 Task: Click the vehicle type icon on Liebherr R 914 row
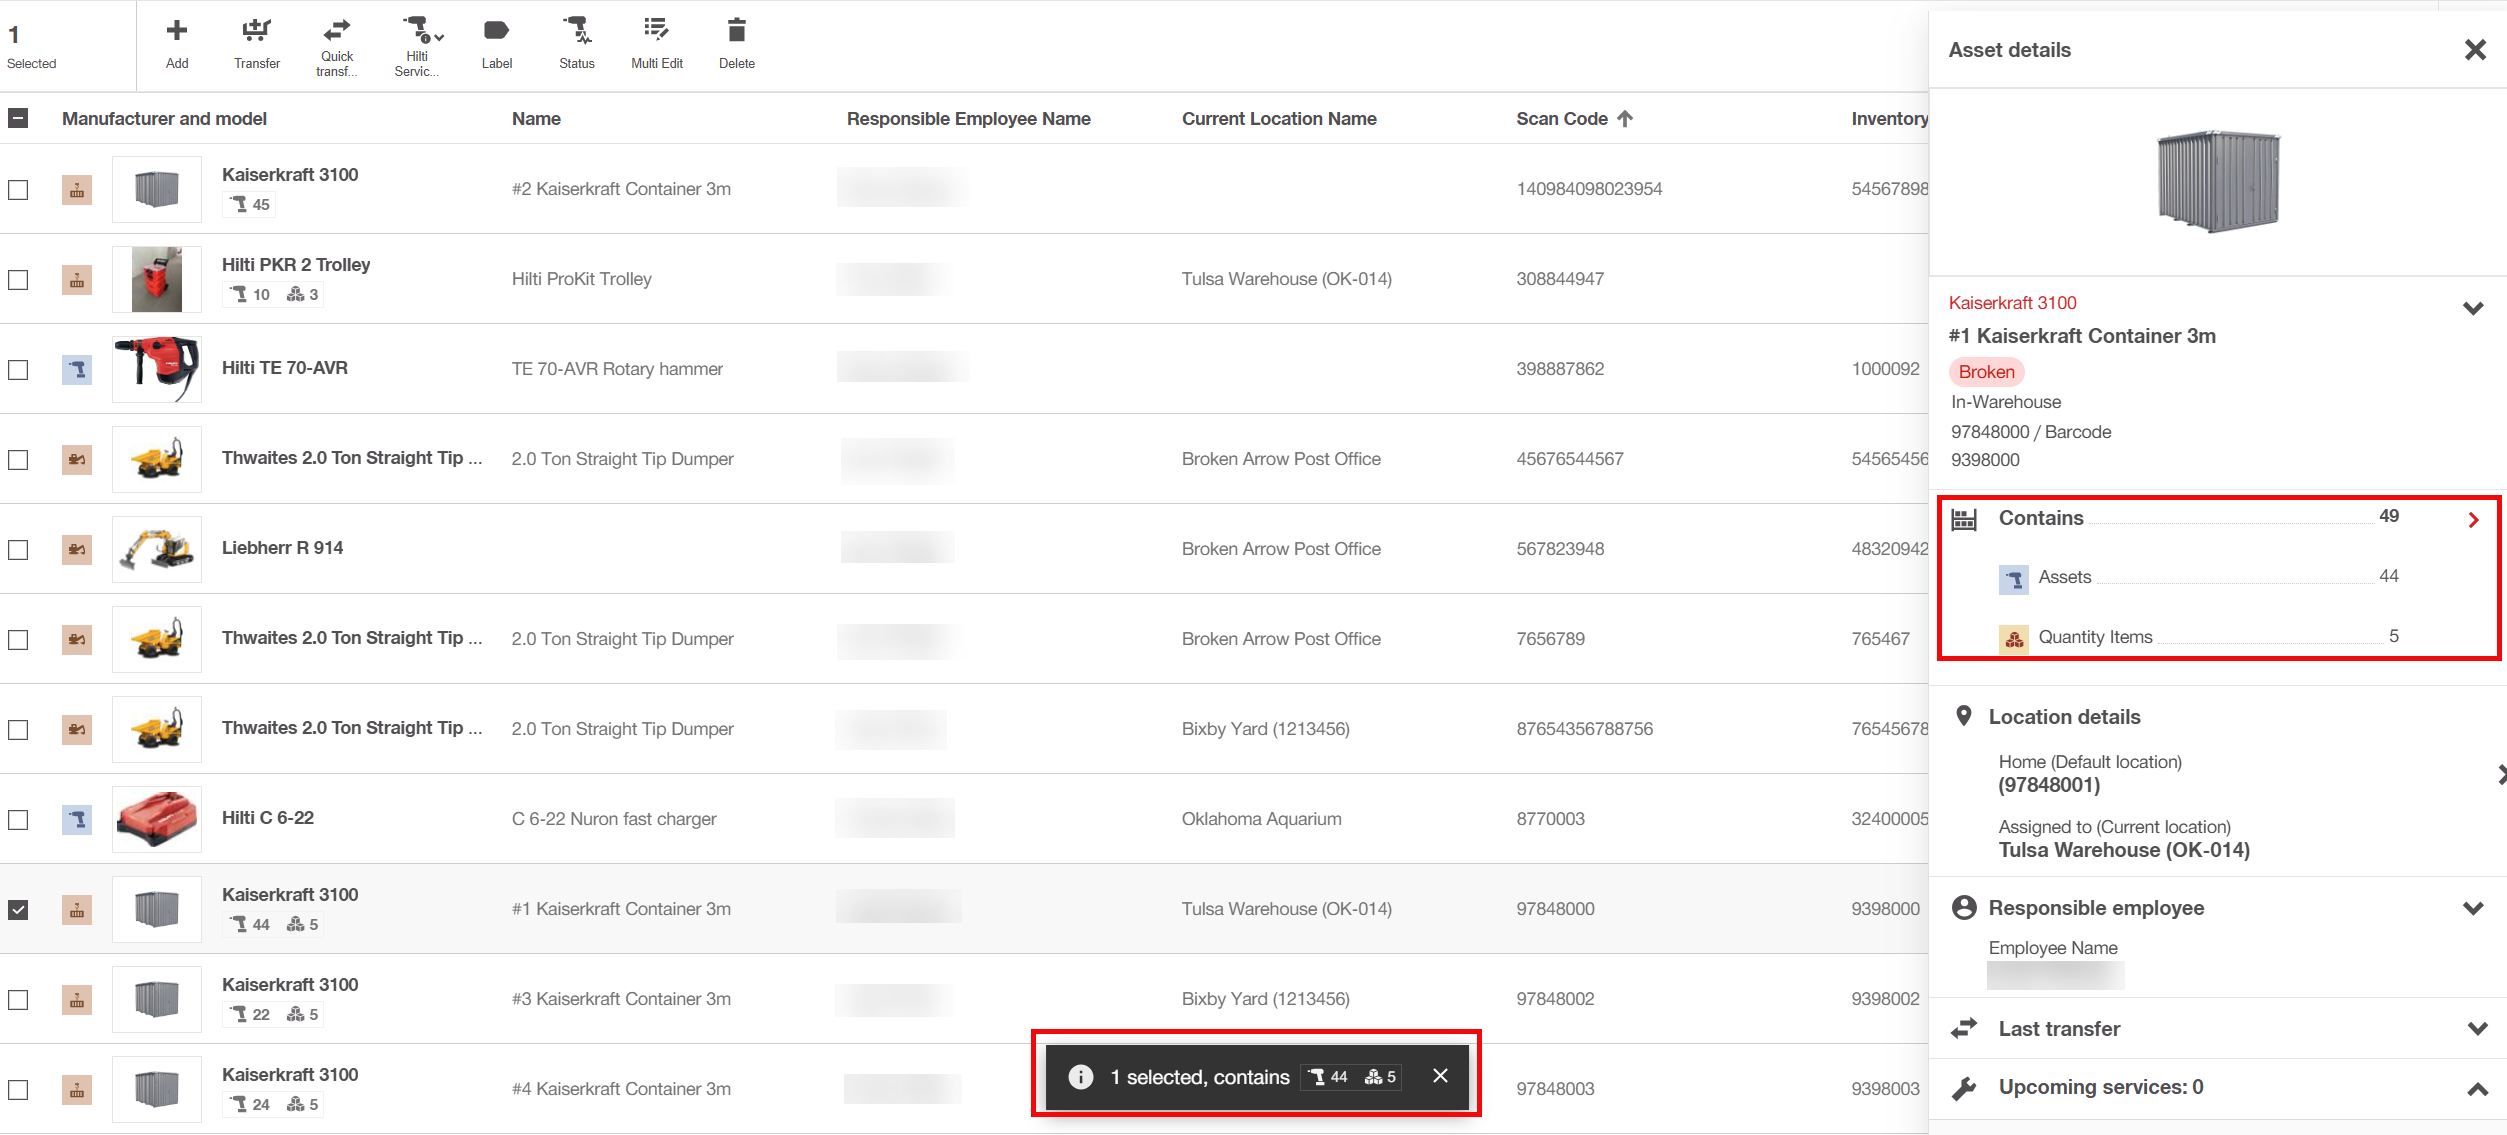tap(77, 549)
